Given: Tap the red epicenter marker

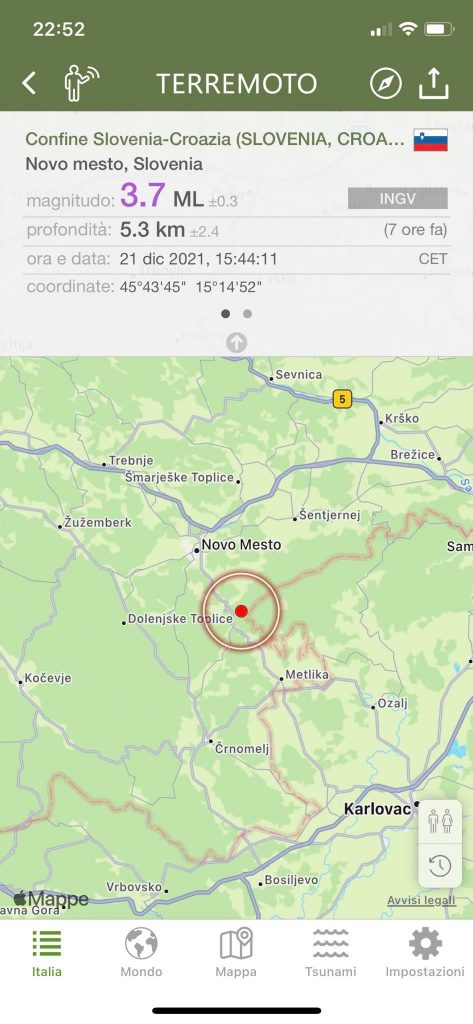Looking at the screenshot, I should pos(241,611).
